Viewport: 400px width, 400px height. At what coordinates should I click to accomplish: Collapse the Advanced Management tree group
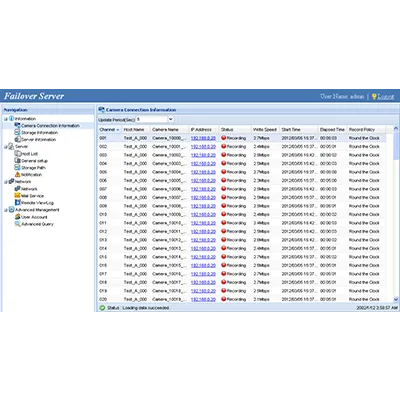pyautogui.click(x=6, y=210)
